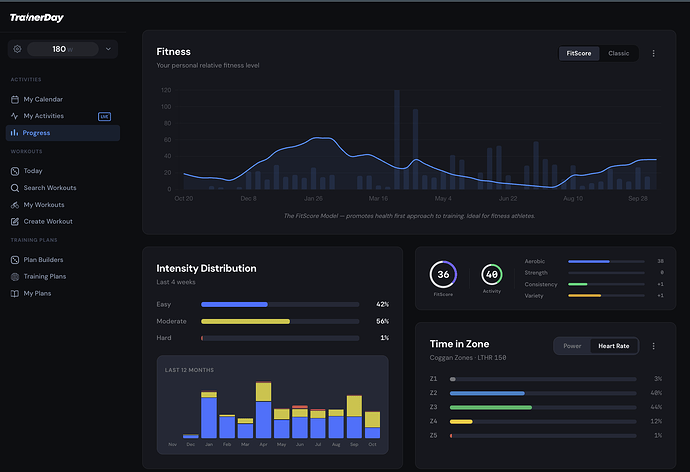The image size is (690, 472).
Task: Click the Easy intensity bar
Action: click(280, 304)
